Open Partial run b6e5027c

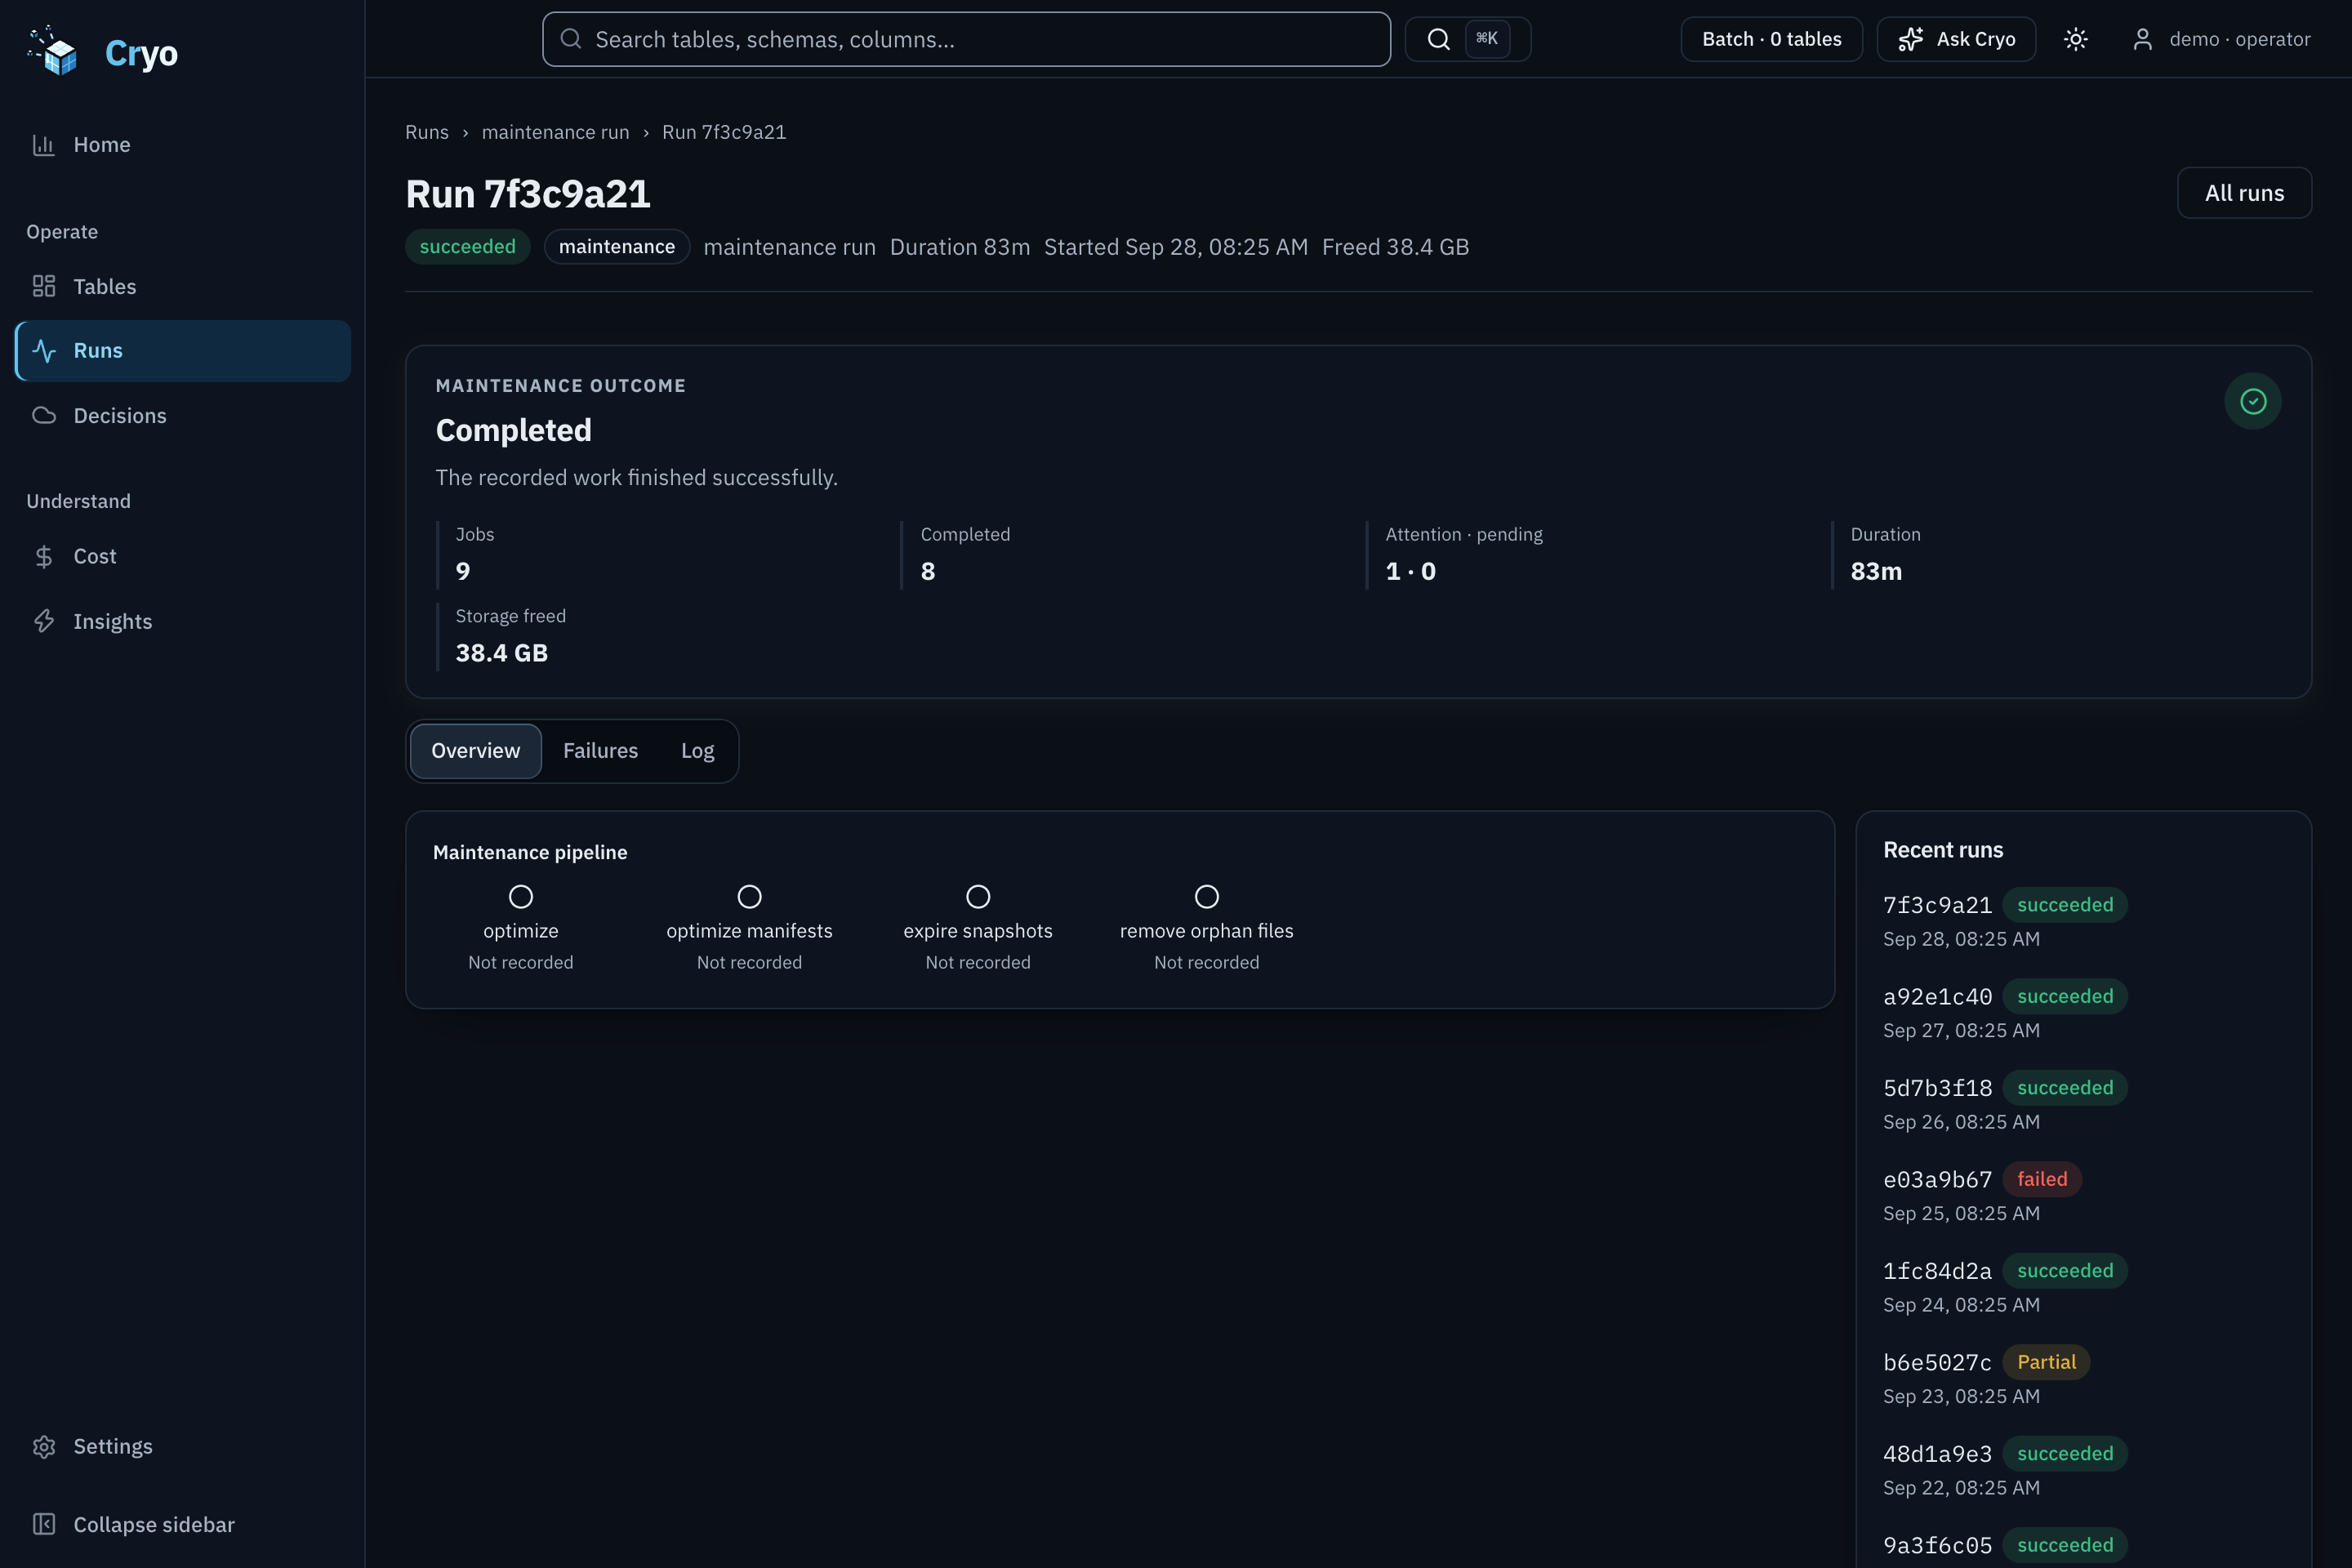pyautogui.click(x=1937, y=1363)
